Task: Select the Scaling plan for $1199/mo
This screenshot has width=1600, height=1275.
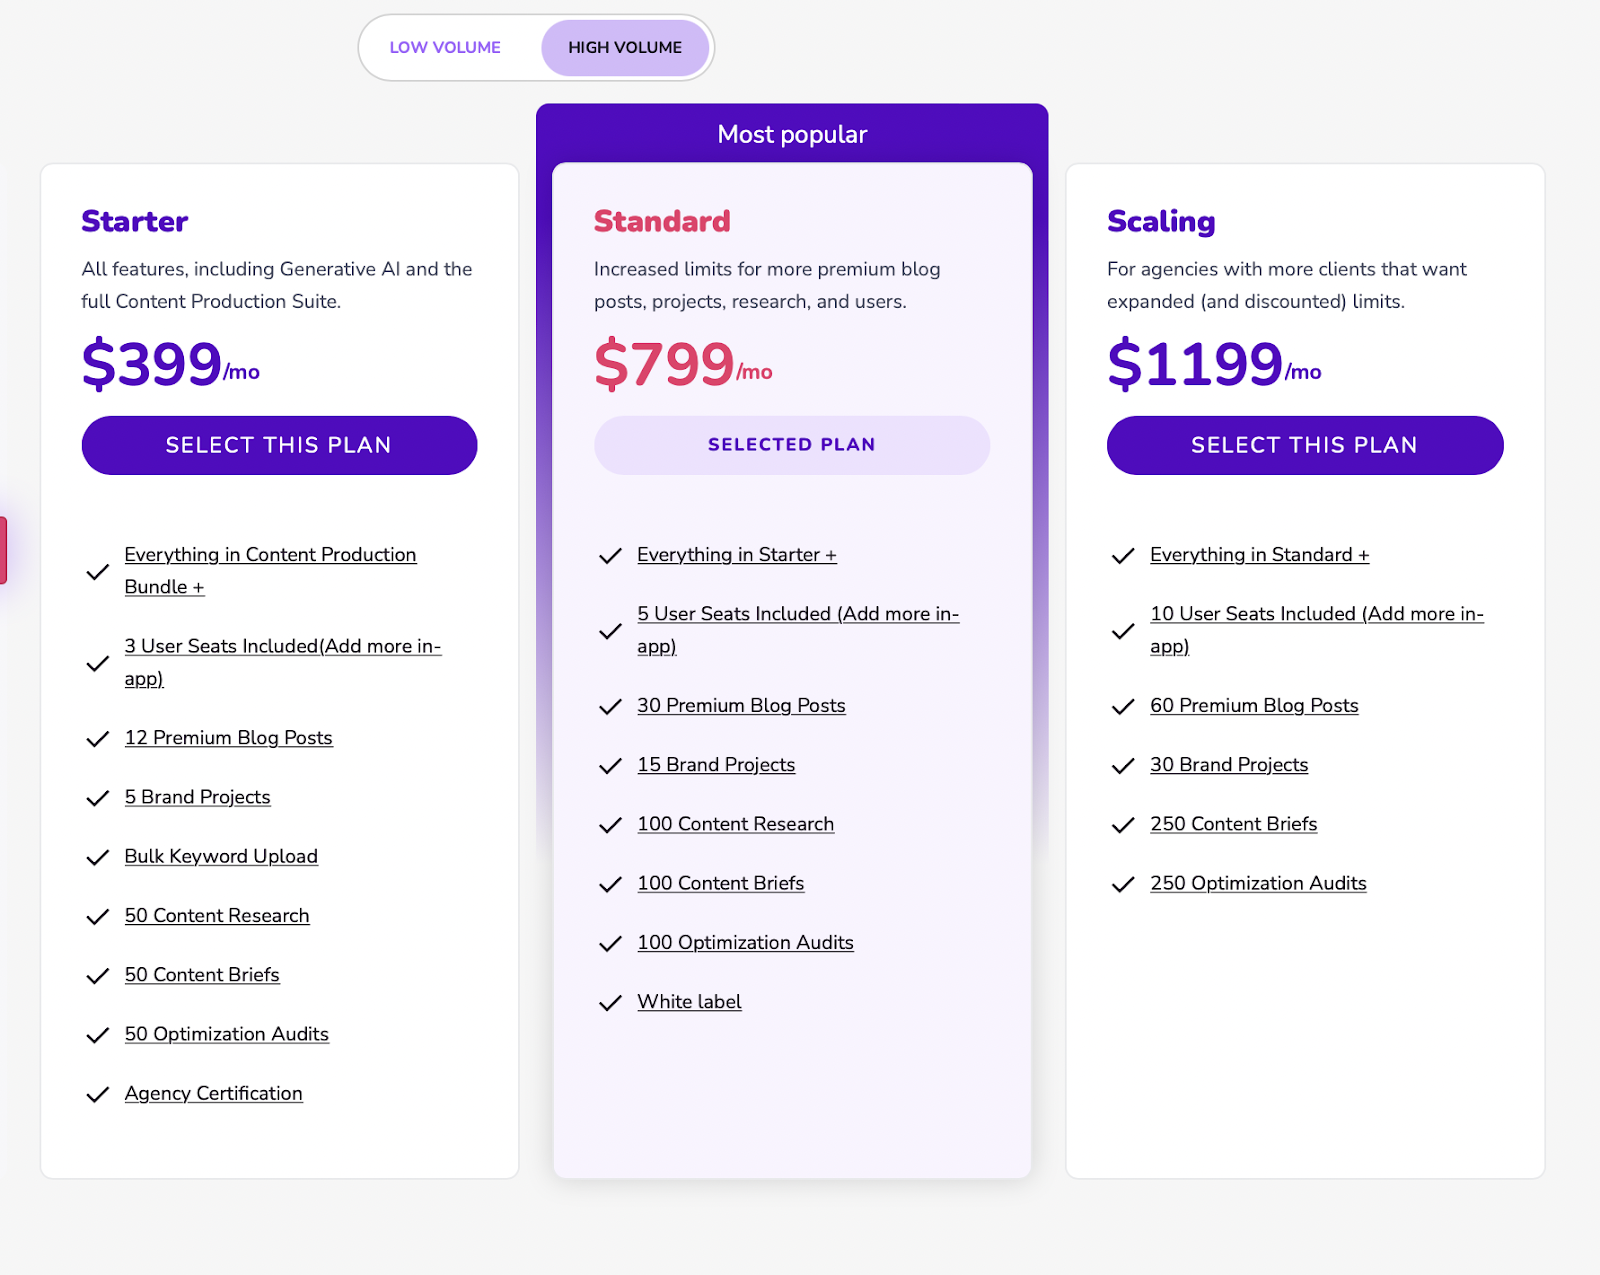Action: [x=1304, y=445]
